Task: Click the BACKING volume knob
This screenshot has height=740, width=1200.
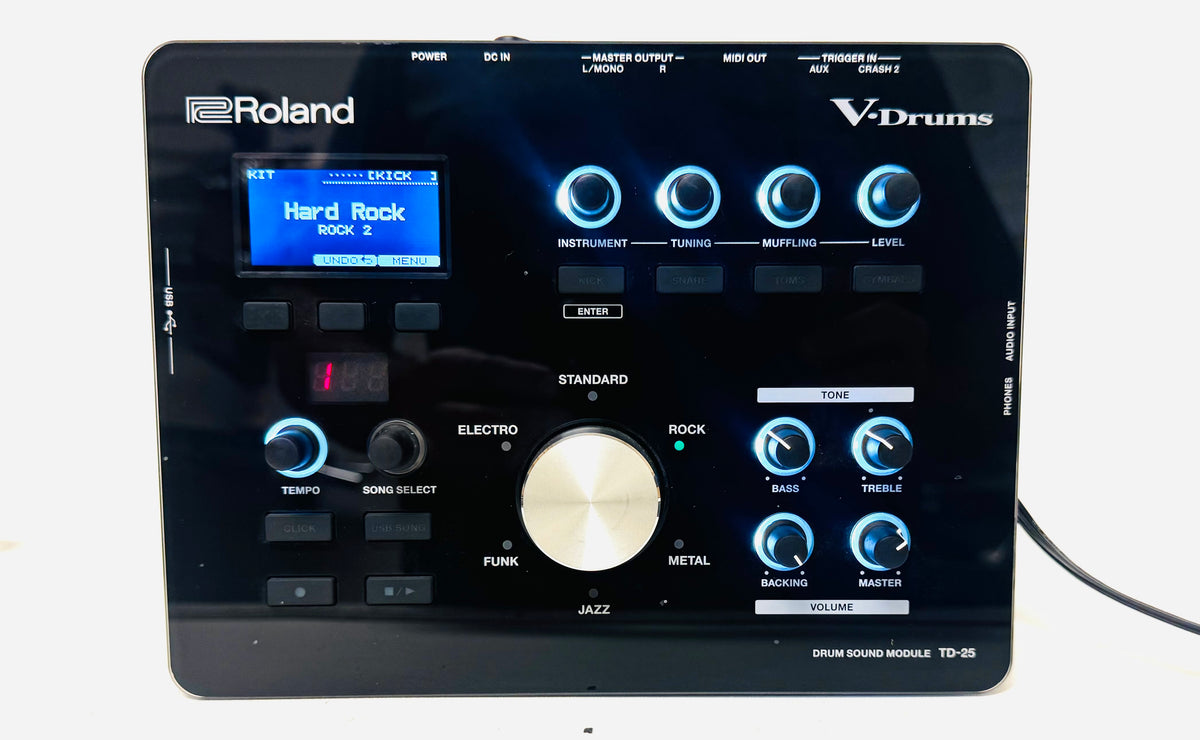Action: (784, 543)
